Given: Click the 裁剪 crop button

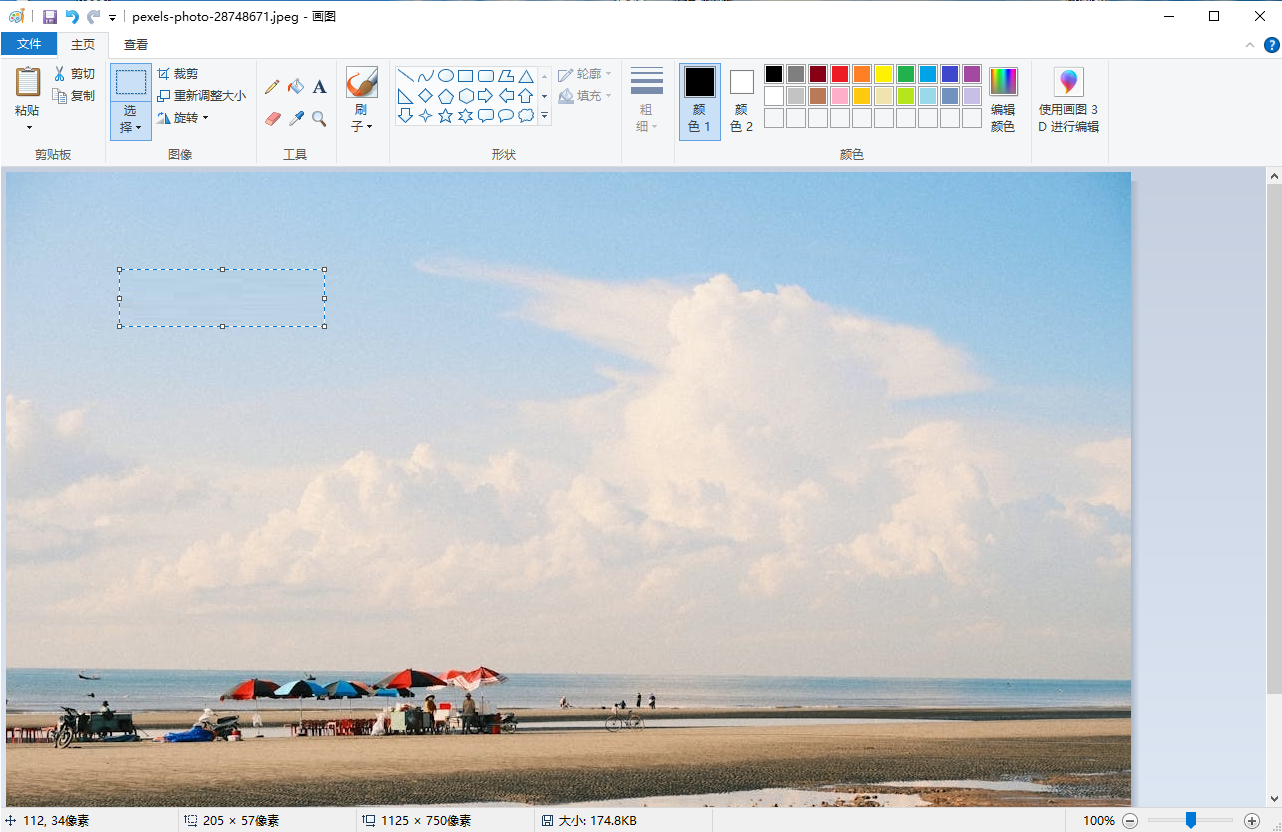Looking at the screenshot, I should point(178,74).
